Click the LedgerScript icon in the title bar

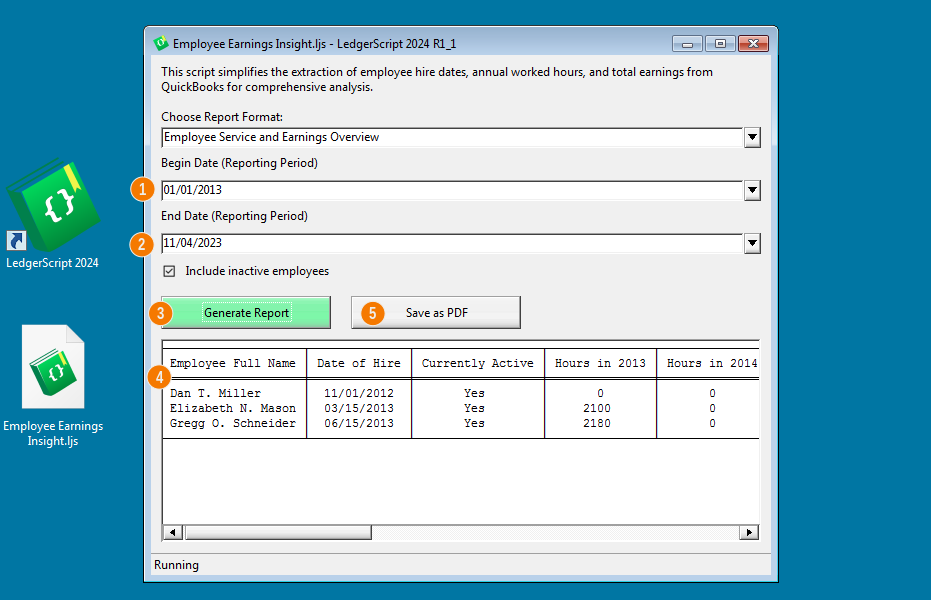click(x=160, y=43)
